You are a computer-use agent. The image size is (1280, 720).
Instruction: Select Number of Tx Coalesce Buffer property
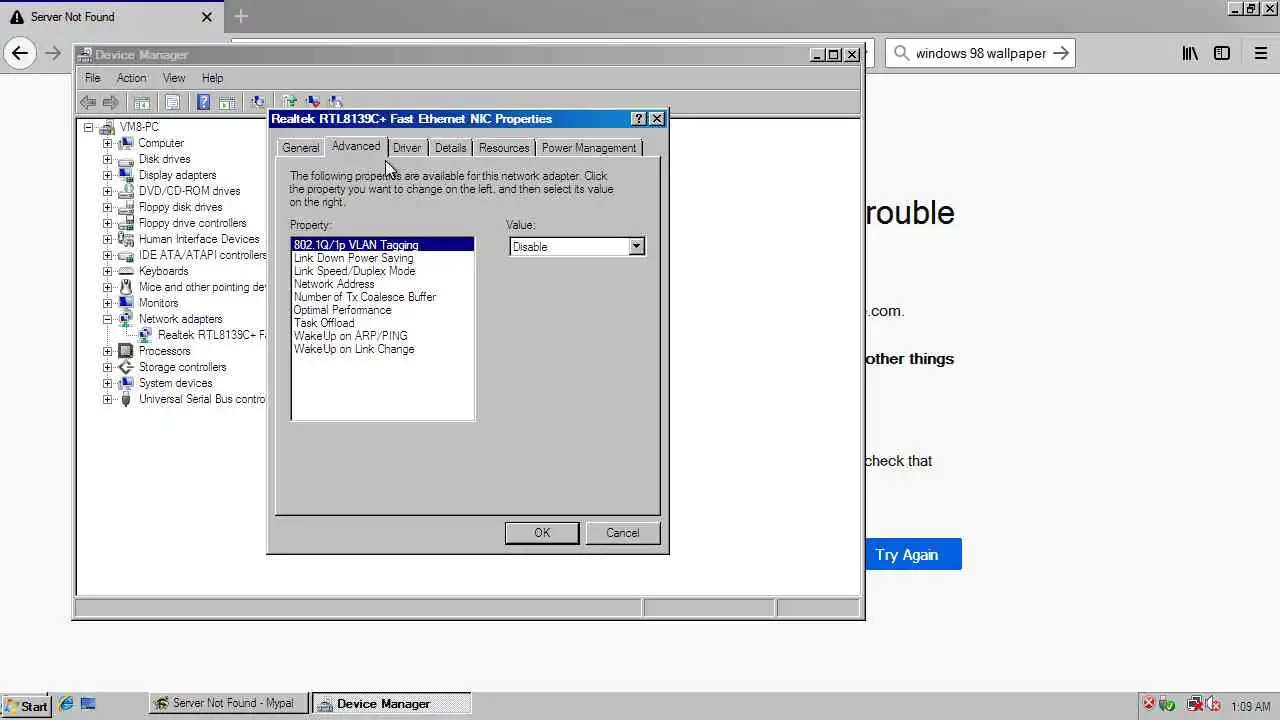(364, 297)
